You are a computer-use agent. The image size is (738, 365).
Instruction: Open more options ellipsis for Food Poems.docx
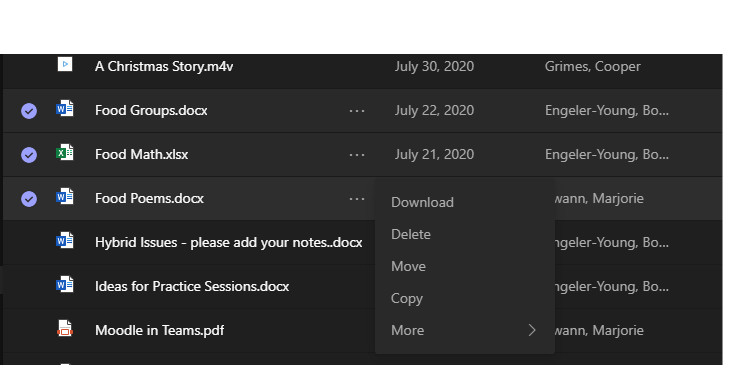coord(357,199)
